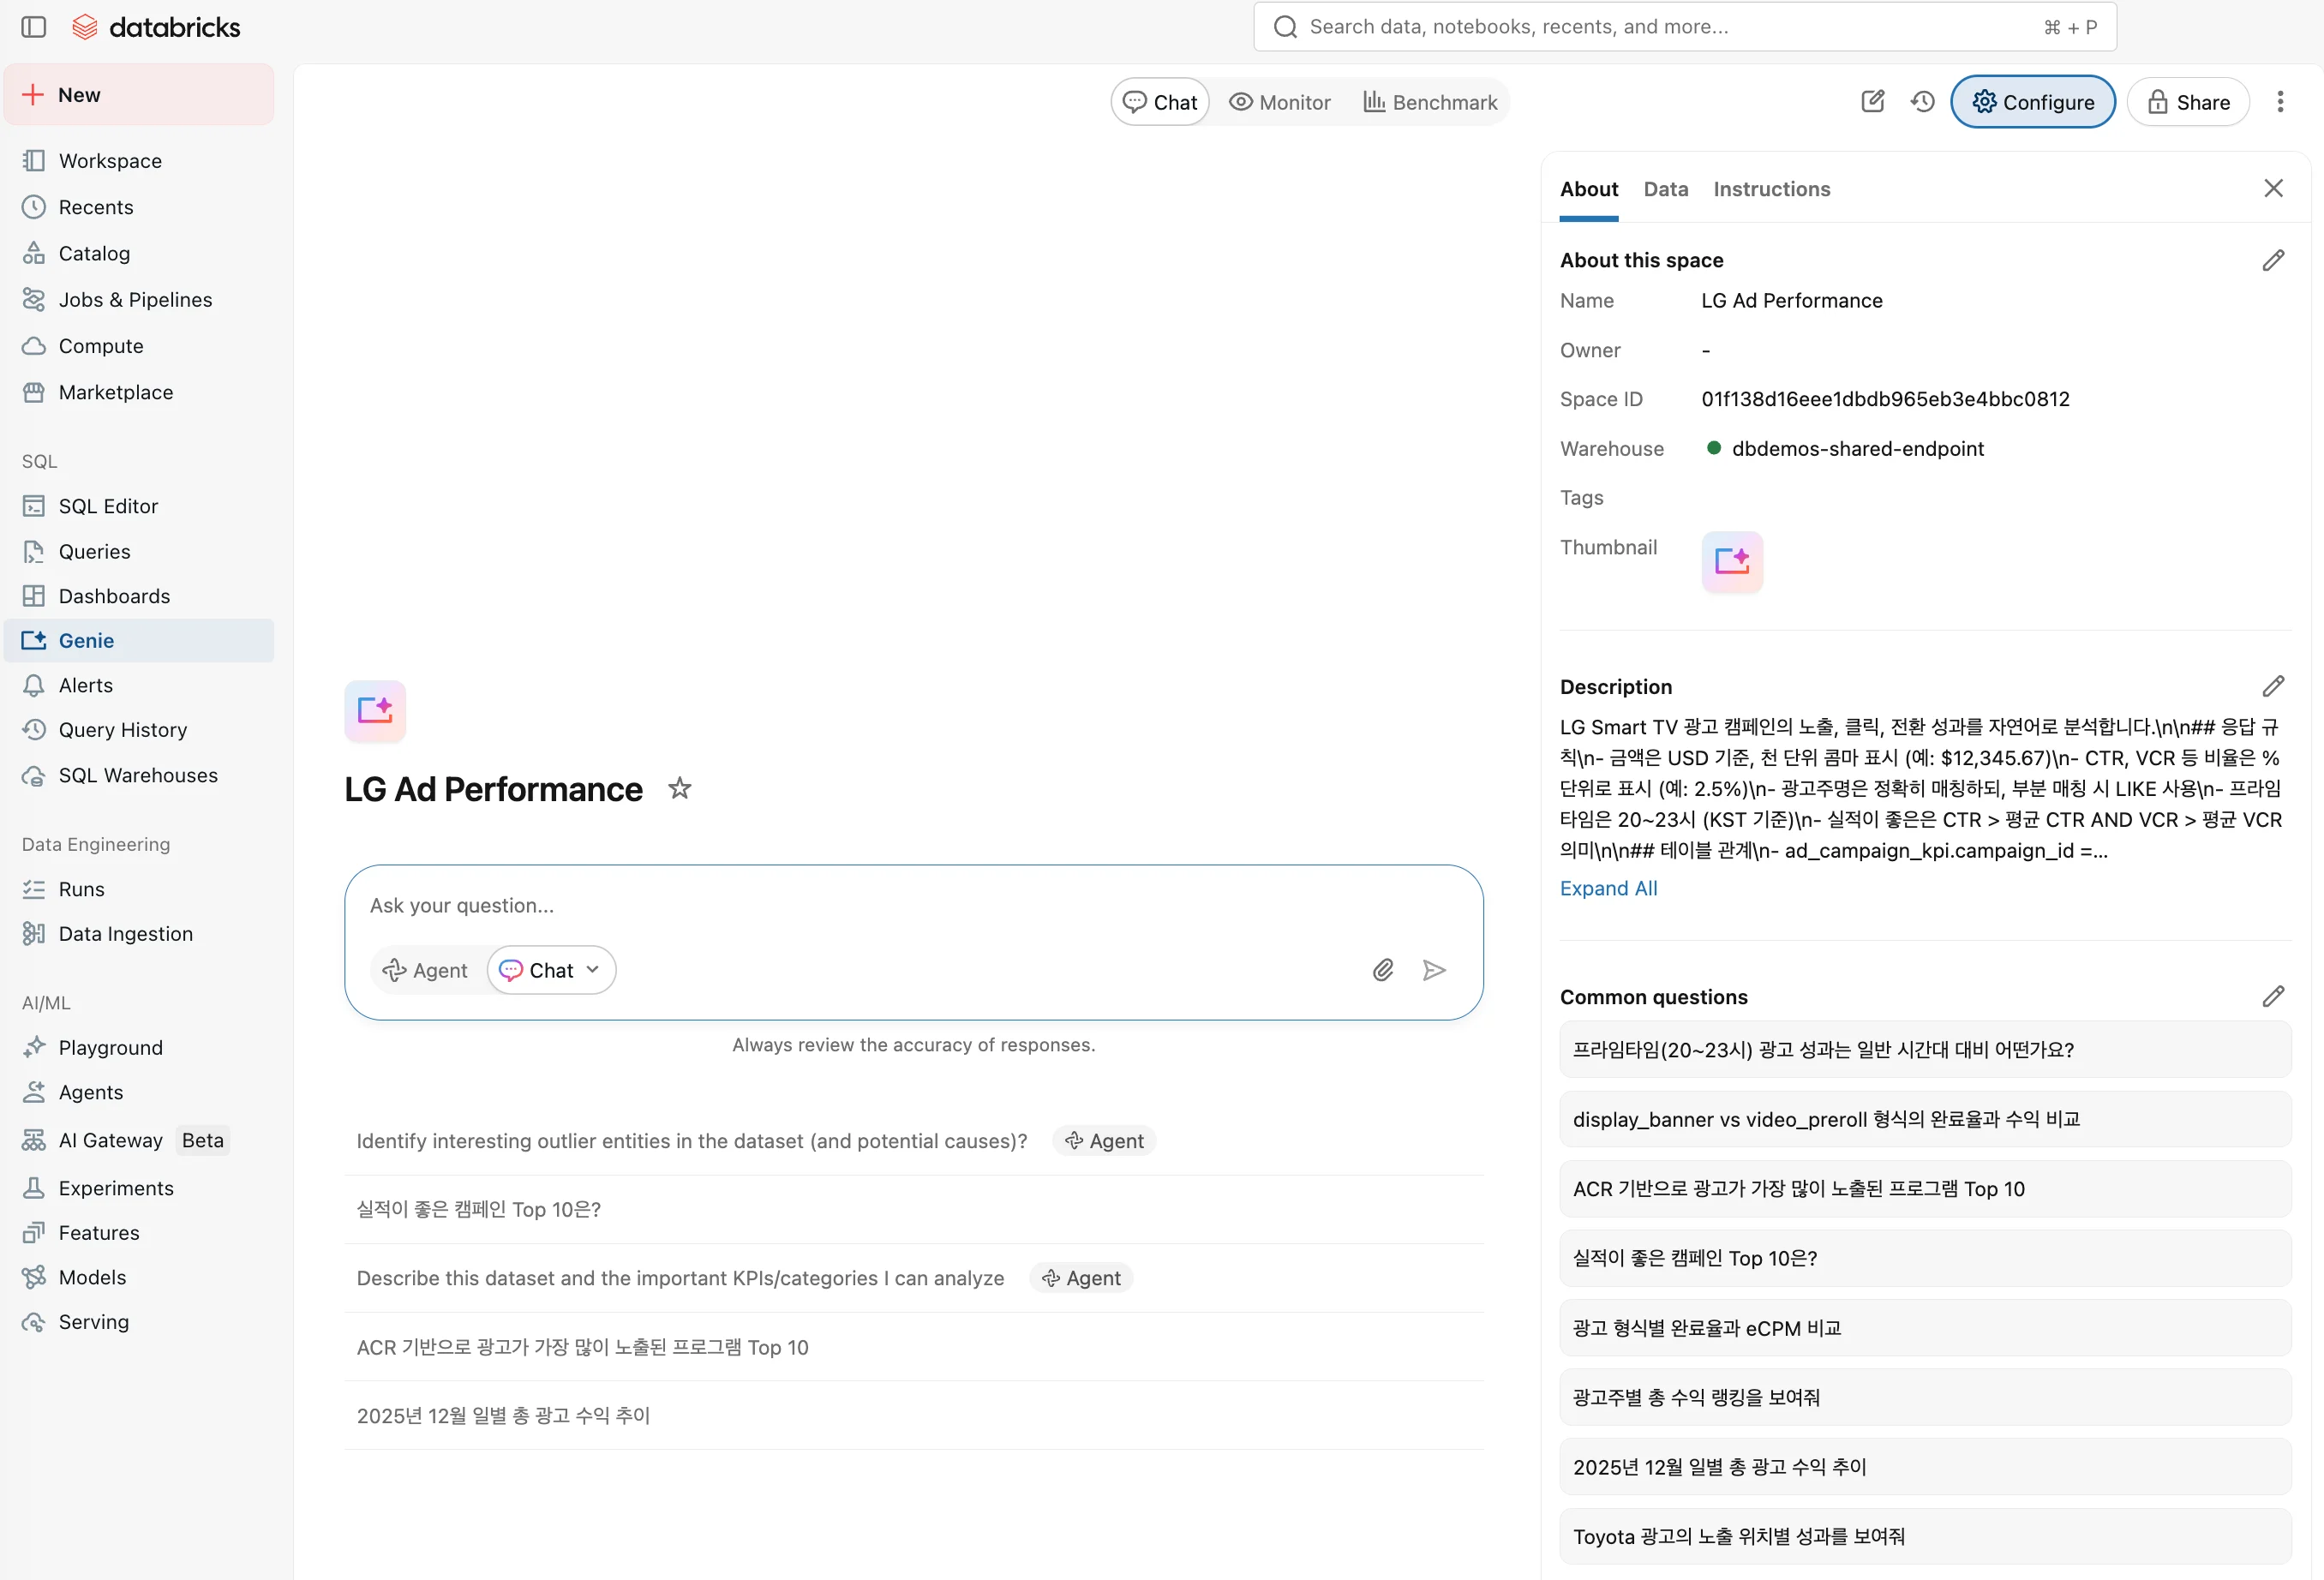Image resolution: width=2324 pixels, height=1580 pixels.
Task: Click common question '광고 형식별 완료율과 eCPM 비교'
Action: [1925, 1328]
